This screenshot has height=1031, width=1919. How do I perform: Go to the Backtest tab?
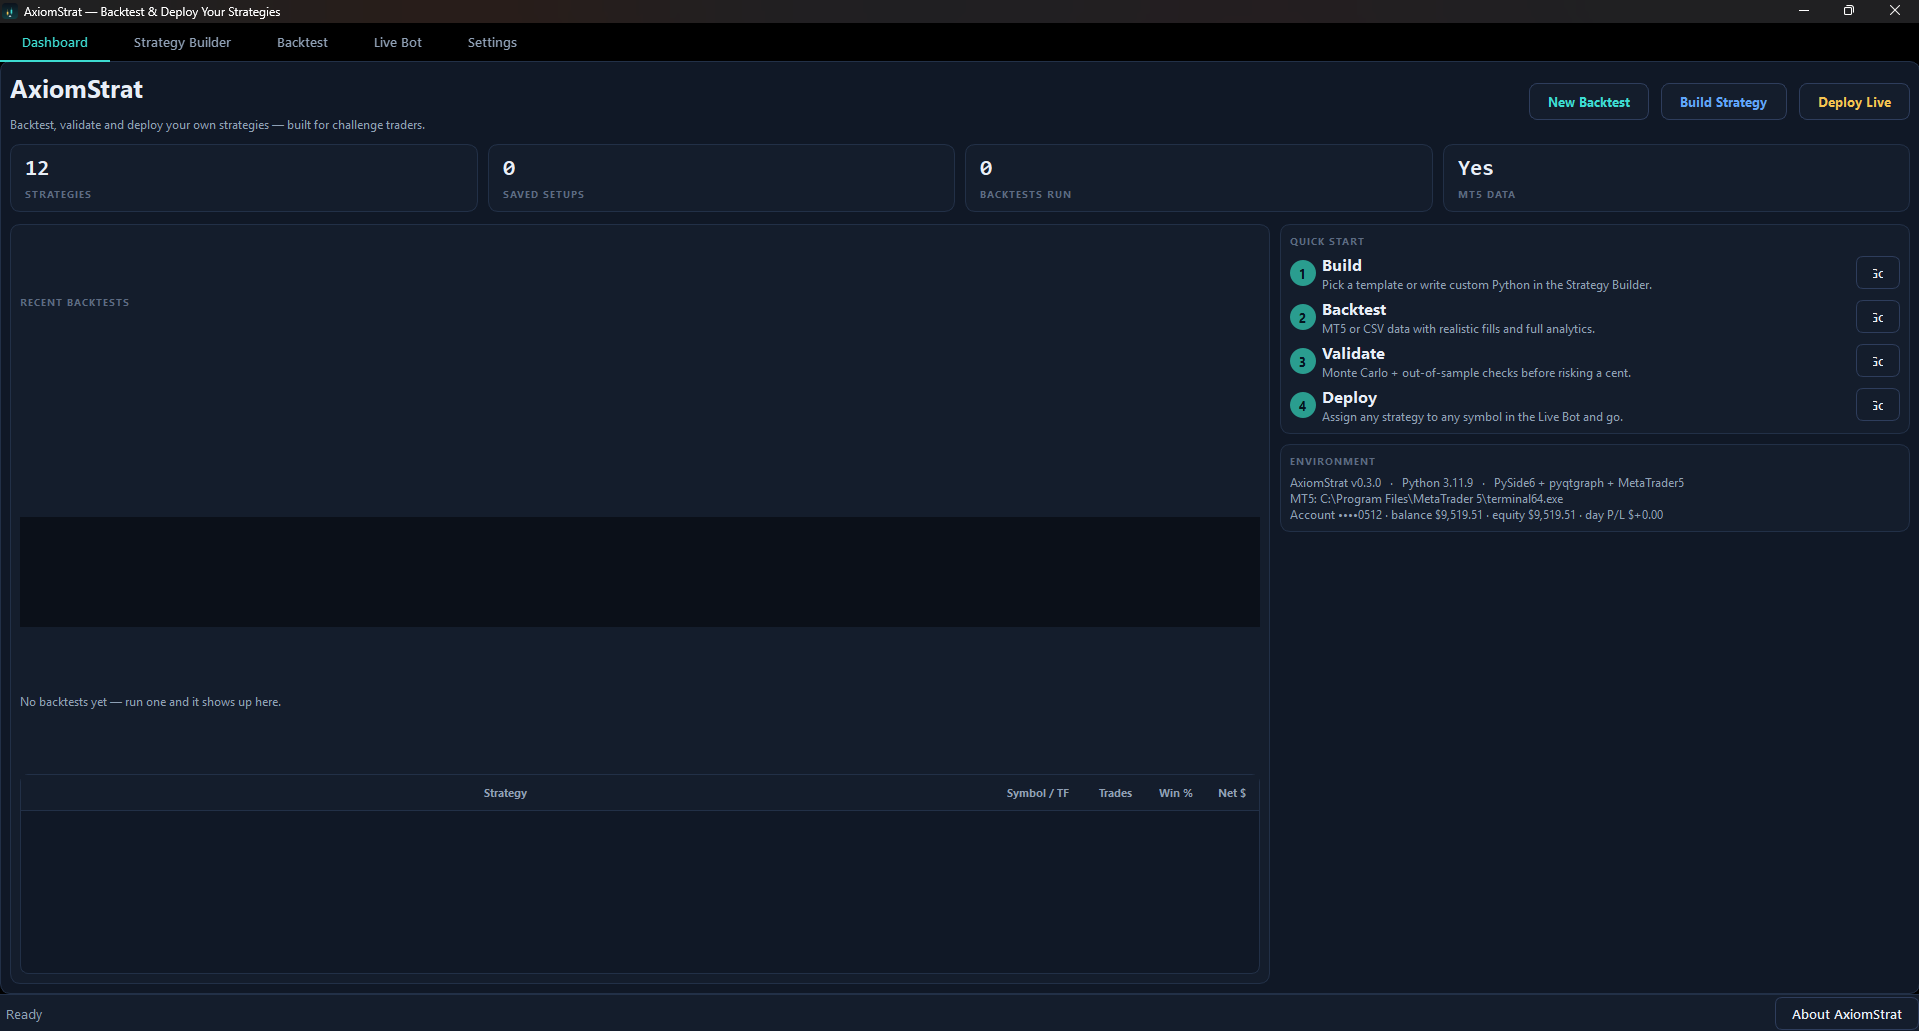tap(302, 42)
